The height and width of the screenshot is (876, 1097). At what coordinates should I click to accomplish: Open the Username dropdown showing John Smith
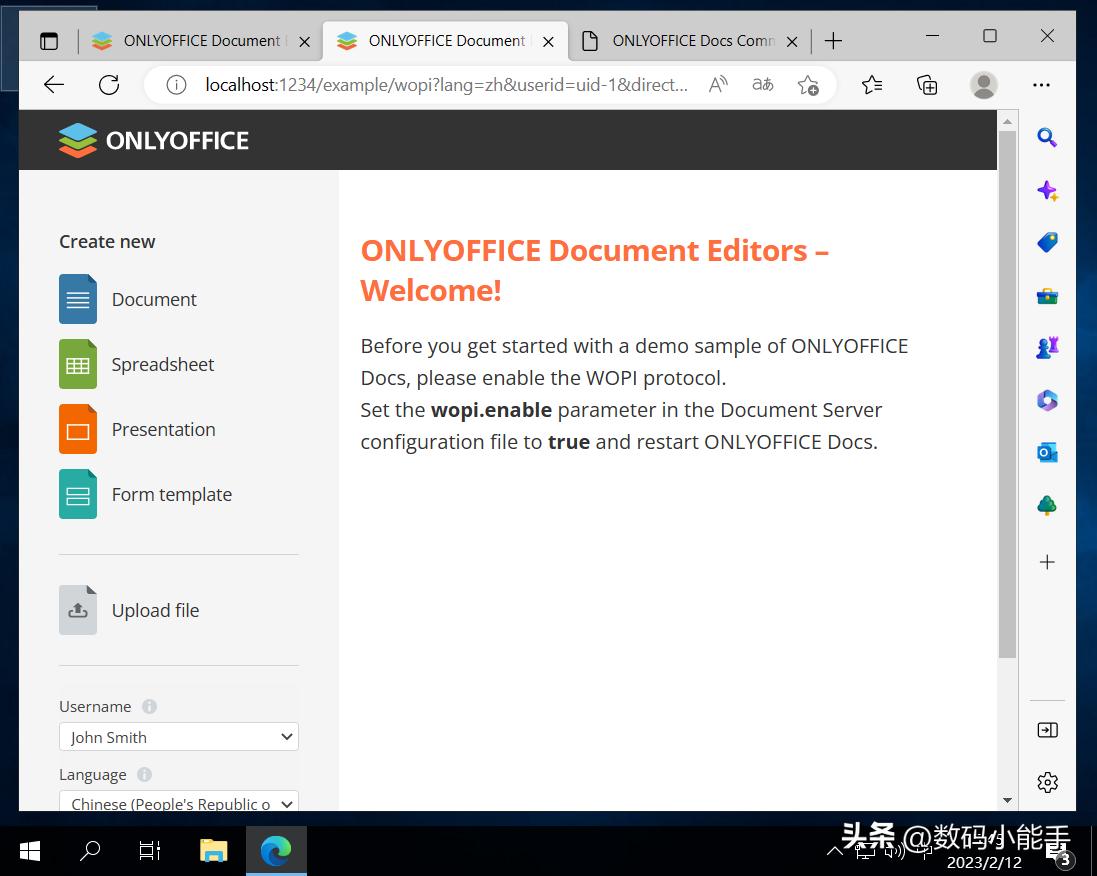pos(178,737)
